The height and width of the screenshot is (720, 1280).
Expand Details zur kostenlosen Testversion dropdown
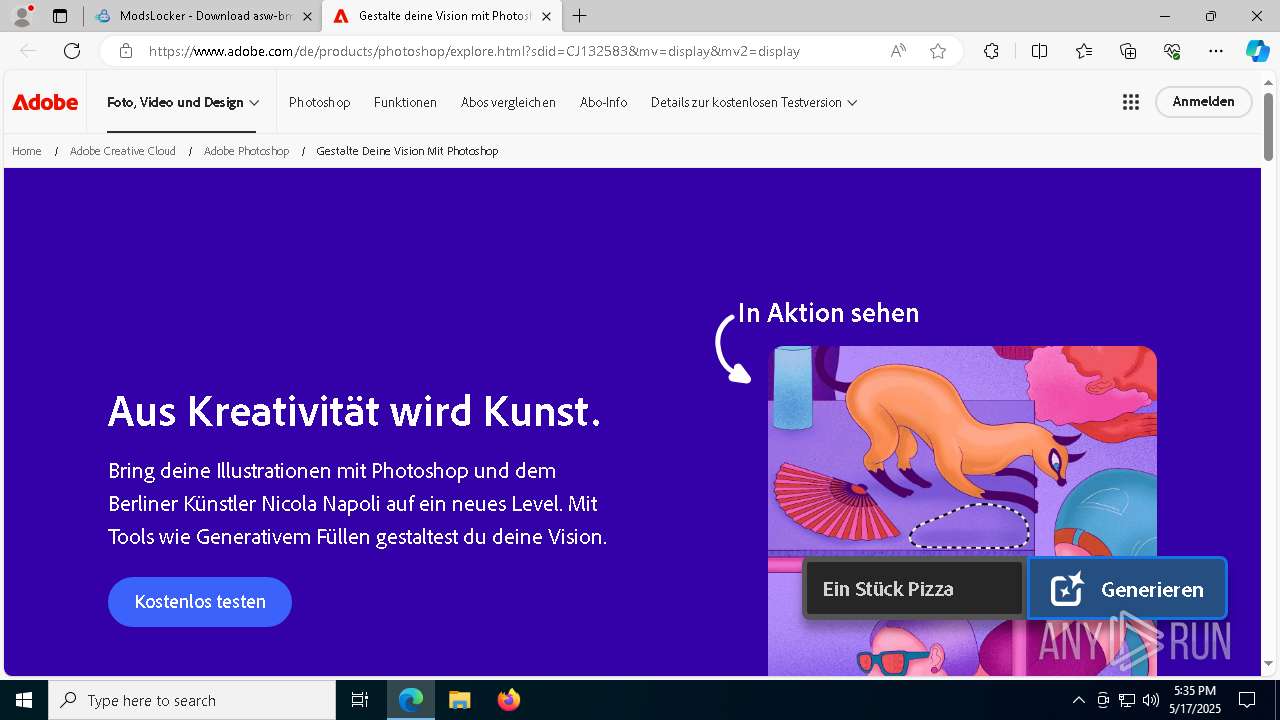pyautogui.click(x=754, y=102)
